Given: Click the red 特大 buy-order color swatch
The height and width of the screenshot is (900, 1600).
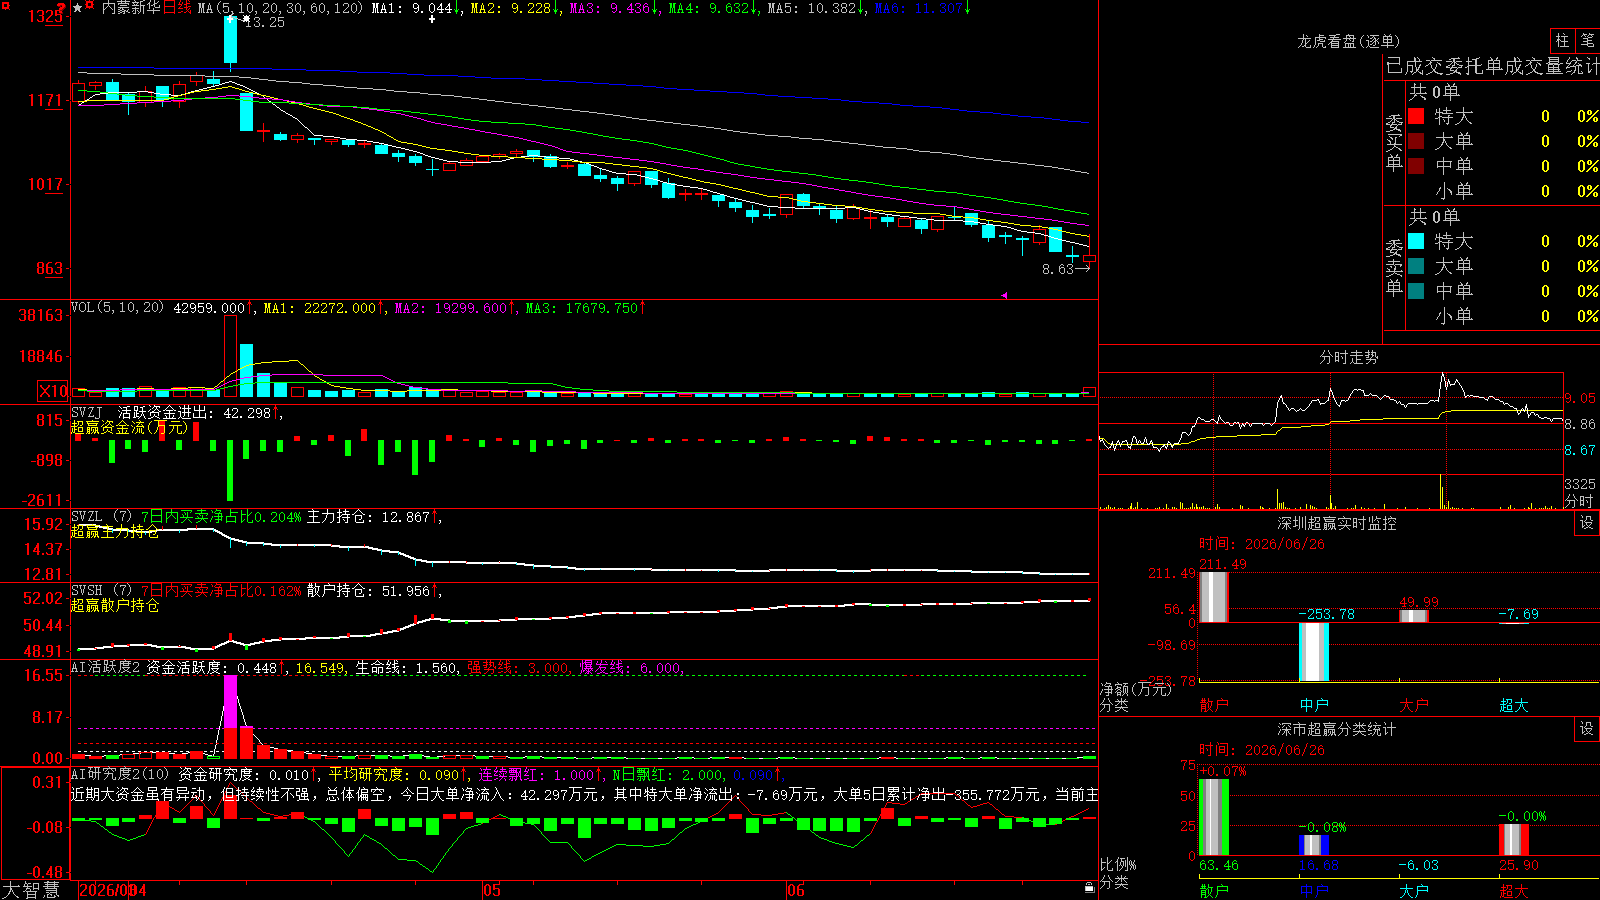Looking at the screenshot, I should (1416, 116).
